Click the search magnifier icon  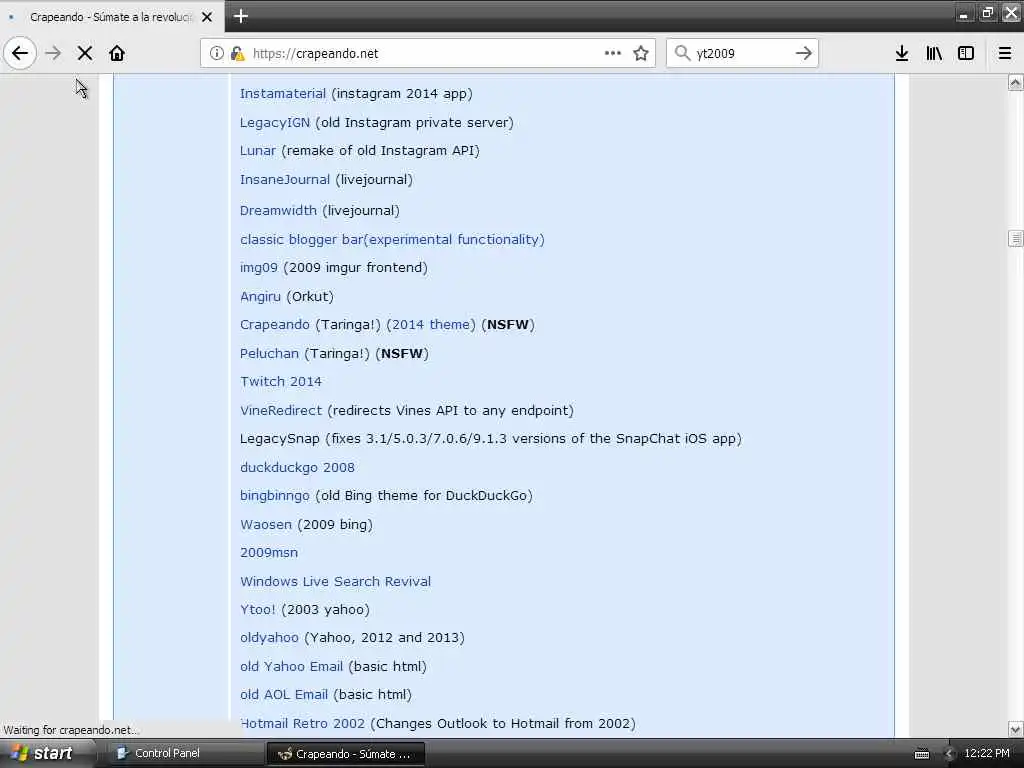point(682,53)
